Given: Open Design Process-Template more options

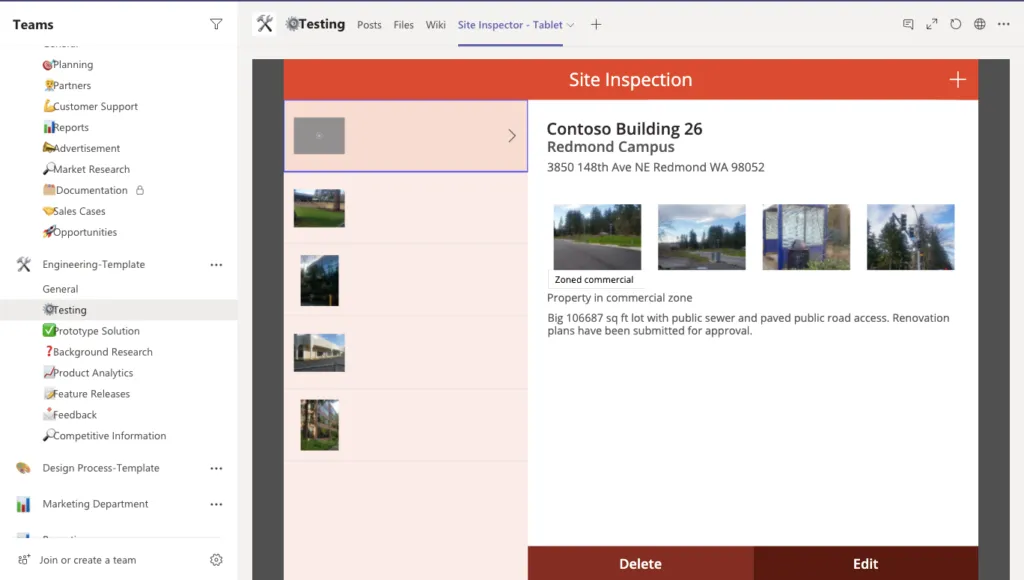Looking at the screenshot, I should (x=216, y=468).
